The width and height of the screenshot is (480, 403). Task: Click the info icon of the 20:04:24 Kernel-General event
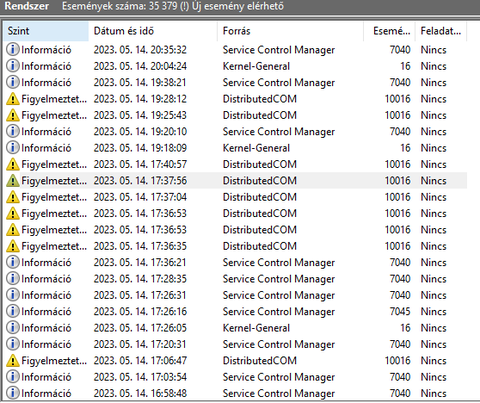click(x=13, y=66)
